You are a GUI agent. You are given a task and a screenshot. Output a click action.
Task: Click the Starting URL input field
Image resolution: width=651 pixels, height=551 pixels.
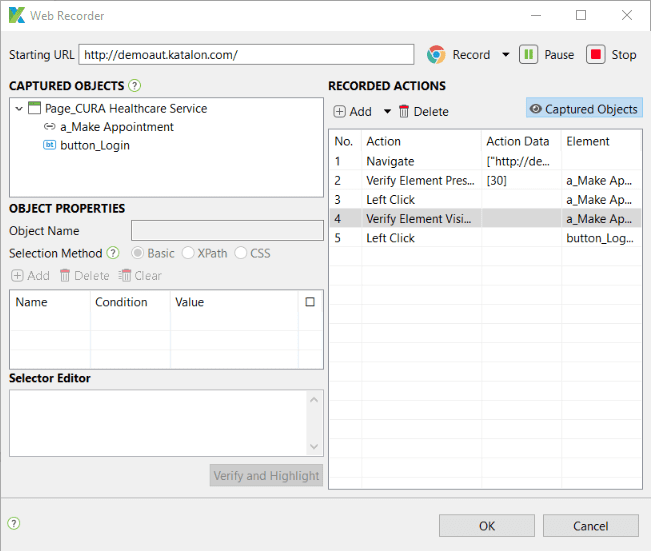coord(246,55)
